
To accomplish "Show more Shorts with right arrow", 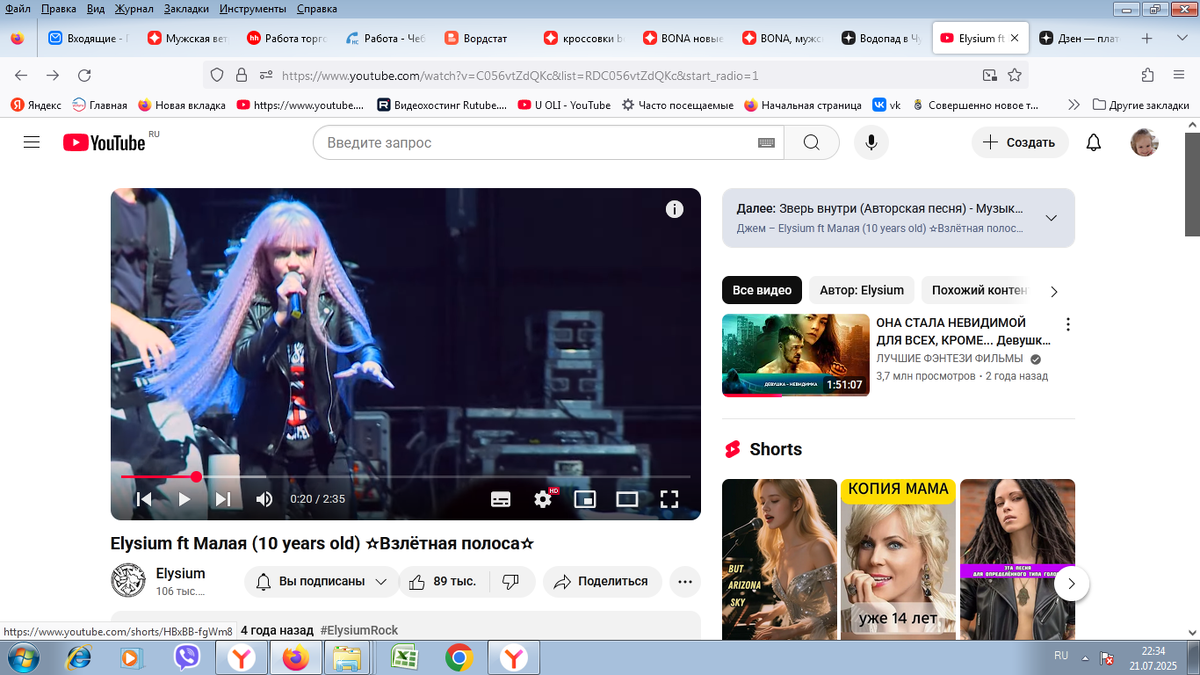I will click(1071, 583).
